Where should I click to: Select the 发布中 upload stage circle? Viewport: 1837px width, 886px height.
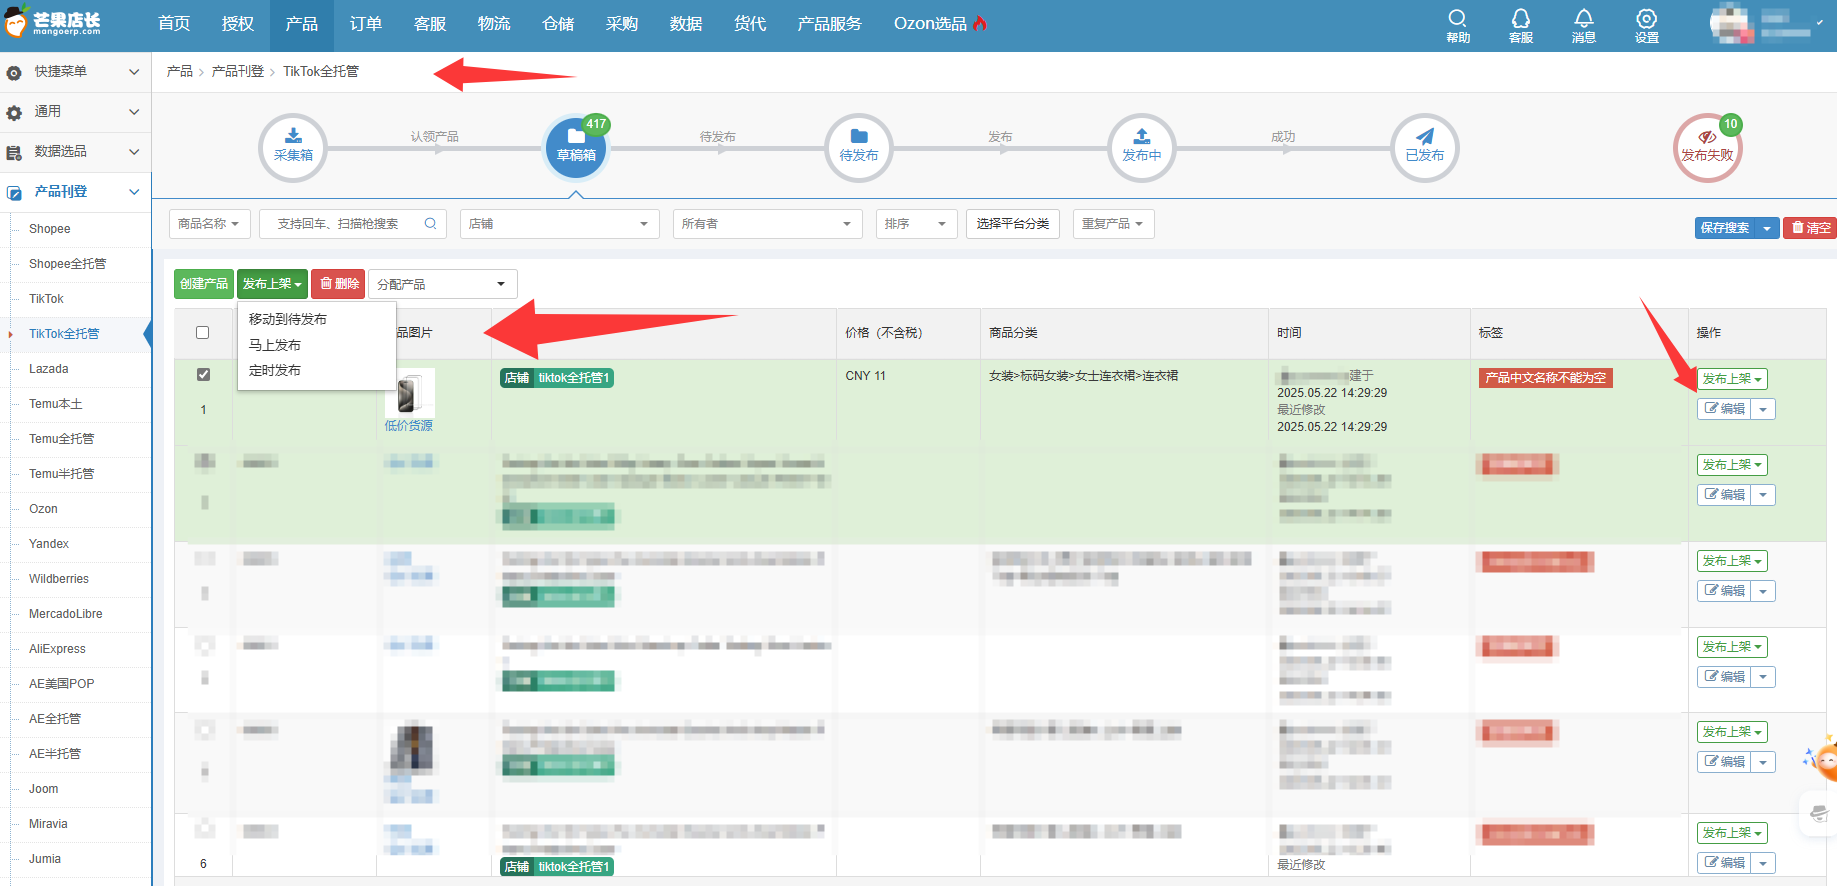point(1142,147)
